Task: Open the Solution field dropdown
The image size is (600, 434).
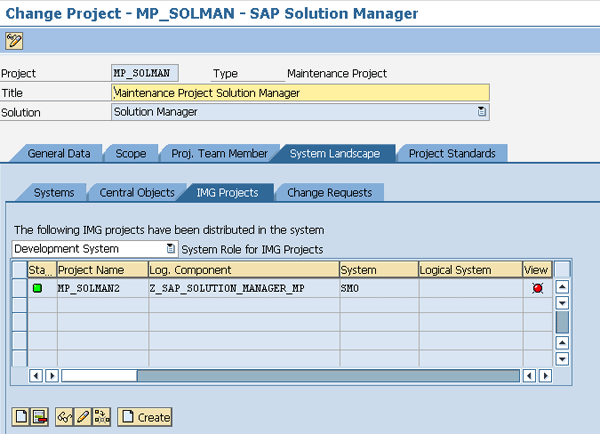Action: [x=482, y=112]
